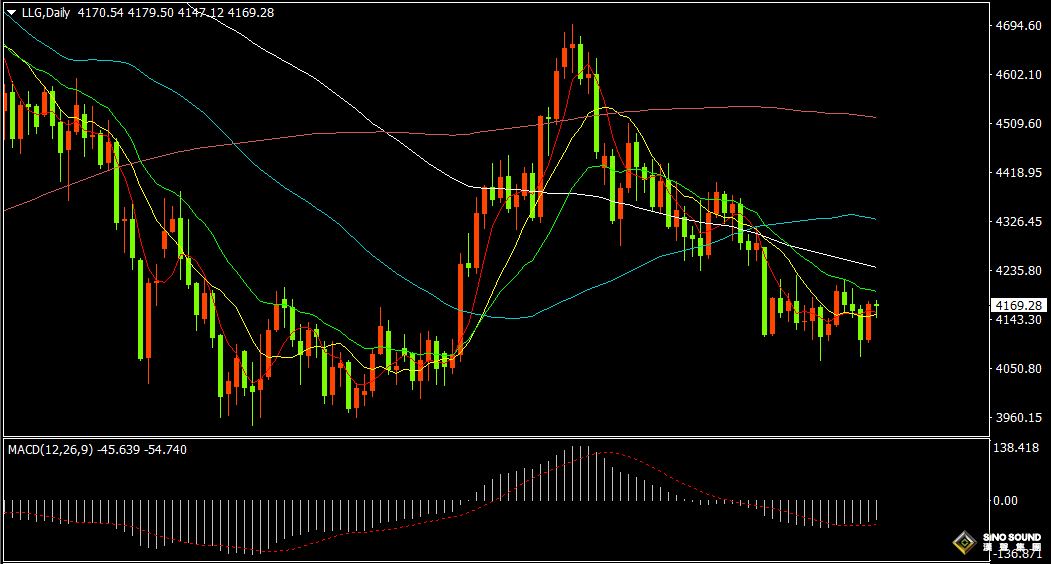Click the 4143.30 price axis label
The width and height of the screenshot is (1051, 564).
point(1019,319)
